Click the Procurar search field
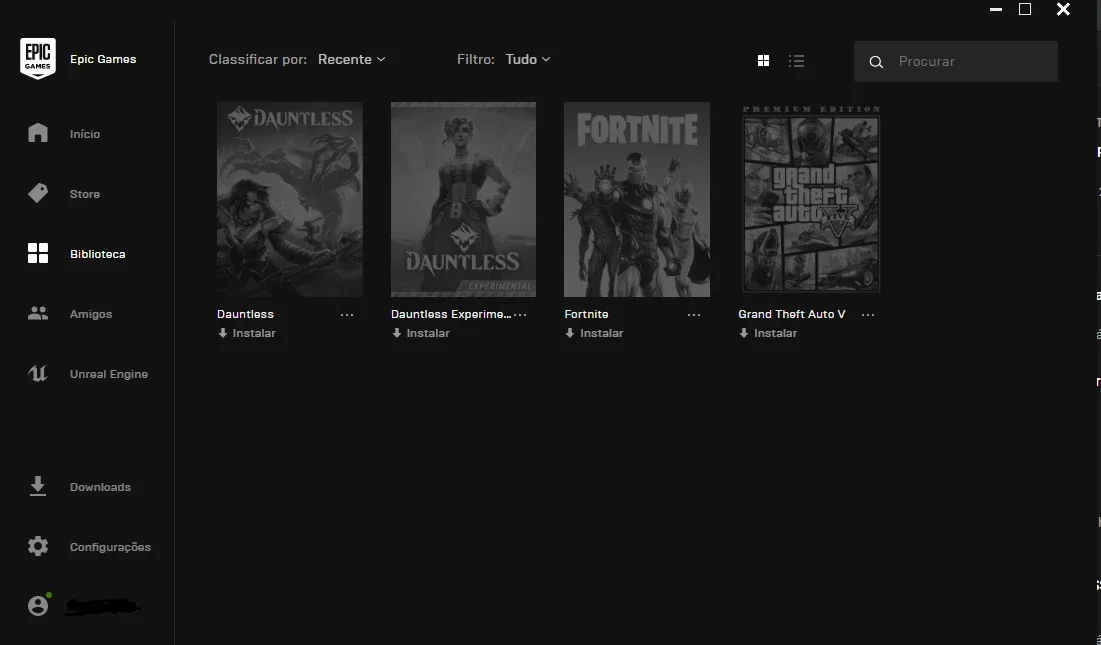Image resolution: width=1101 pixels, height=645 pixels. [x=956, y=61]
